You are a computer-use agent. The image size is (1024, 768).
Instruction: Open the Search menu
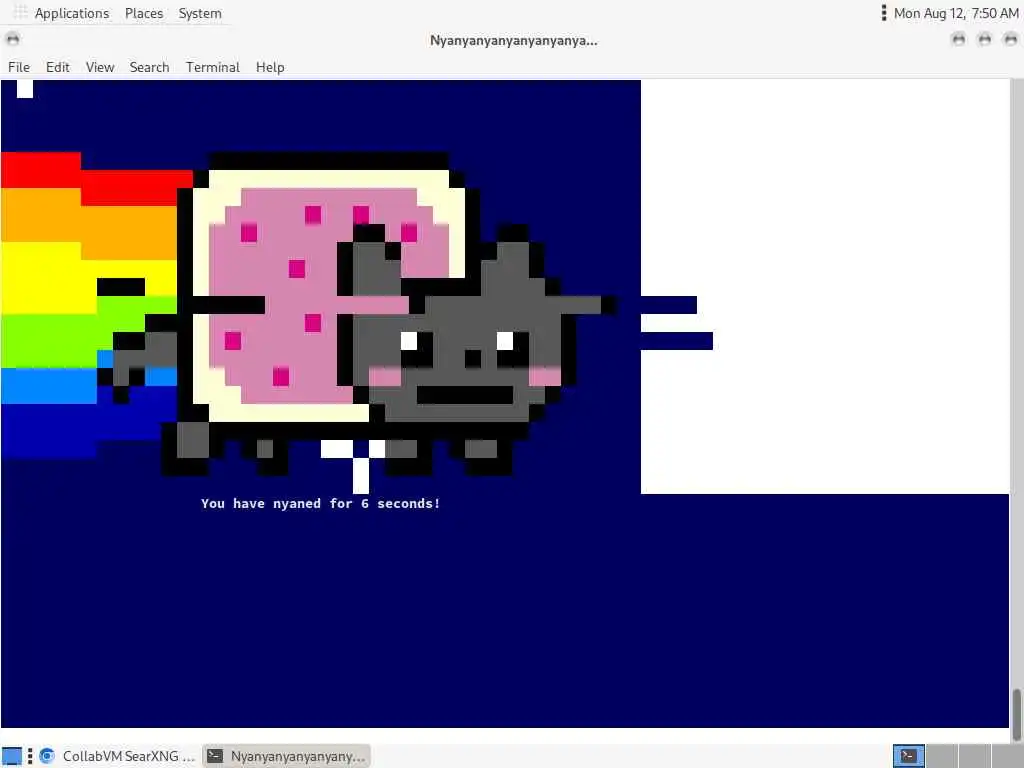[x=149, y=67]
